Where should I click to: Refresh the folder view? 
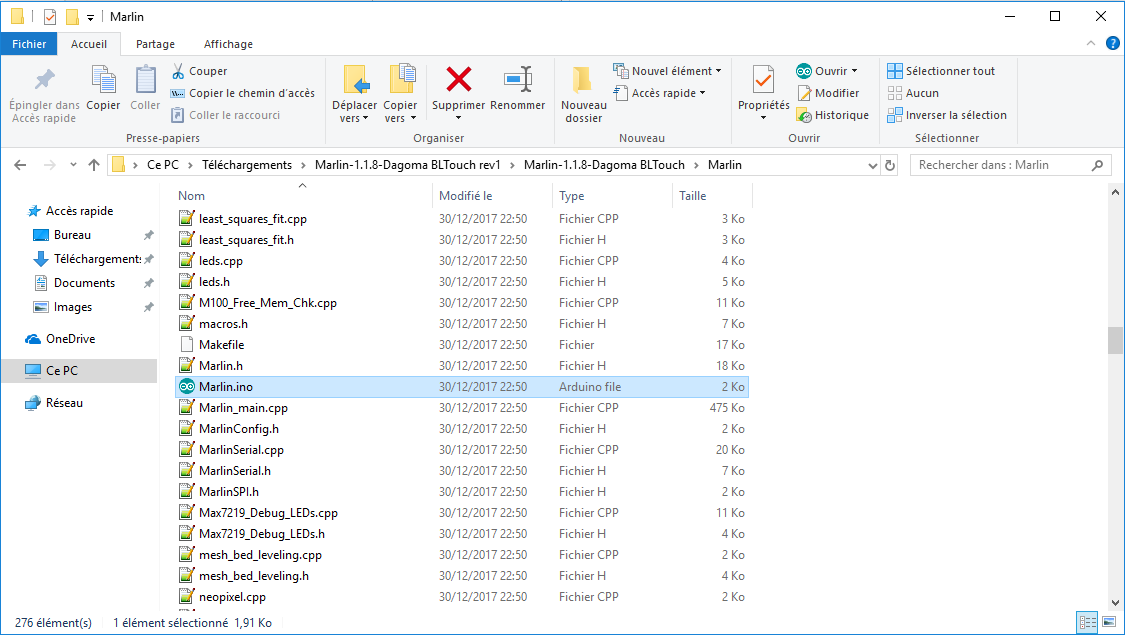[890, 165]
